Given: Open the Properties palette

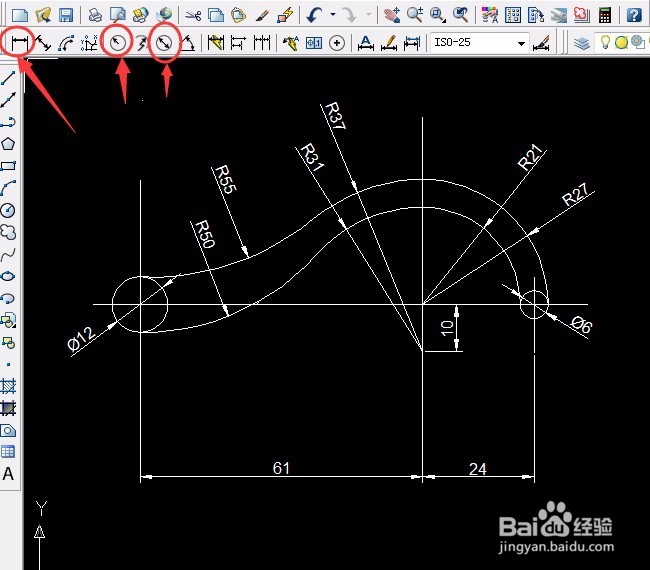Looking at the screenshot, I should (490, 15).
